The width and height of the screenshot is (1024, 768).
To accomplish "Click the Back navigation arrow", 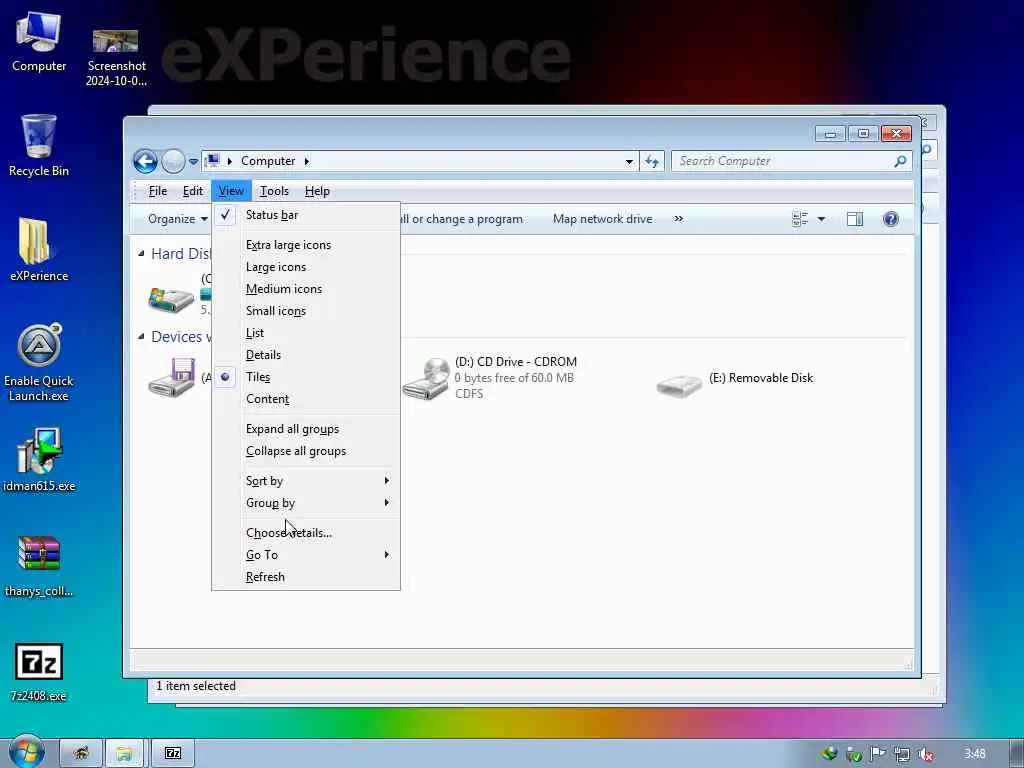I will (145, 161).
